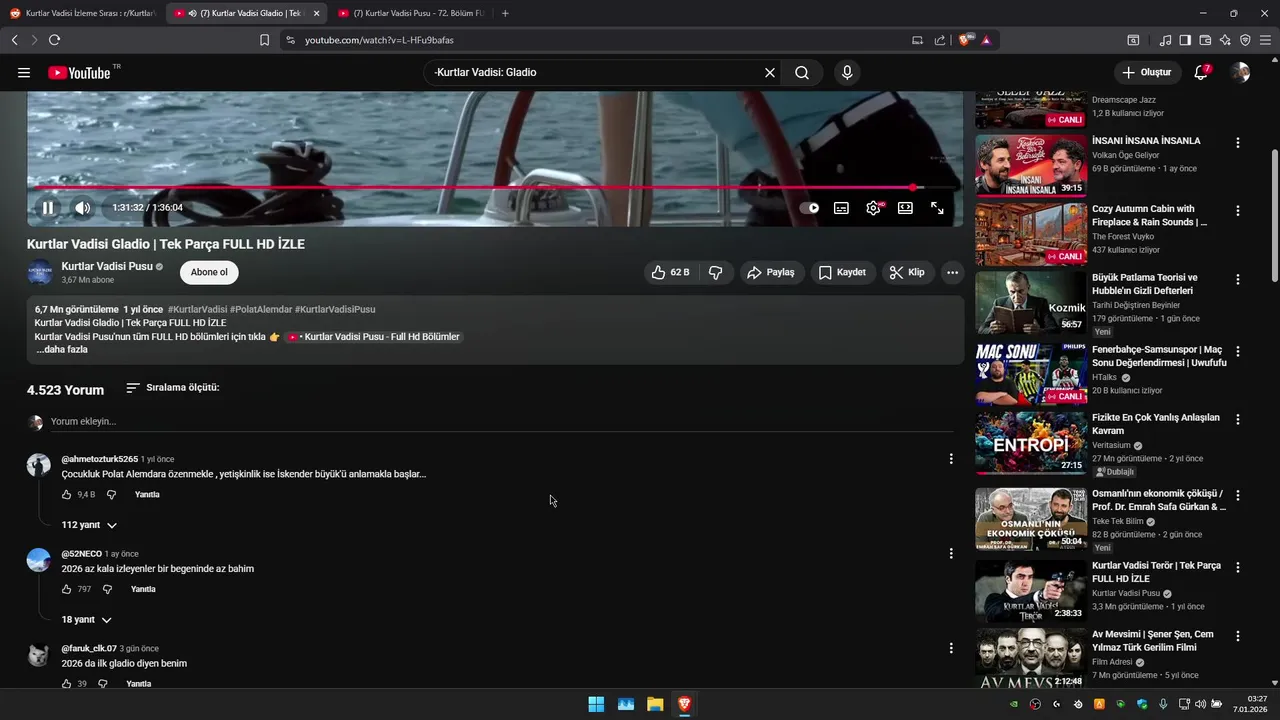Click the share page icon in address bar

coord(940,40)
